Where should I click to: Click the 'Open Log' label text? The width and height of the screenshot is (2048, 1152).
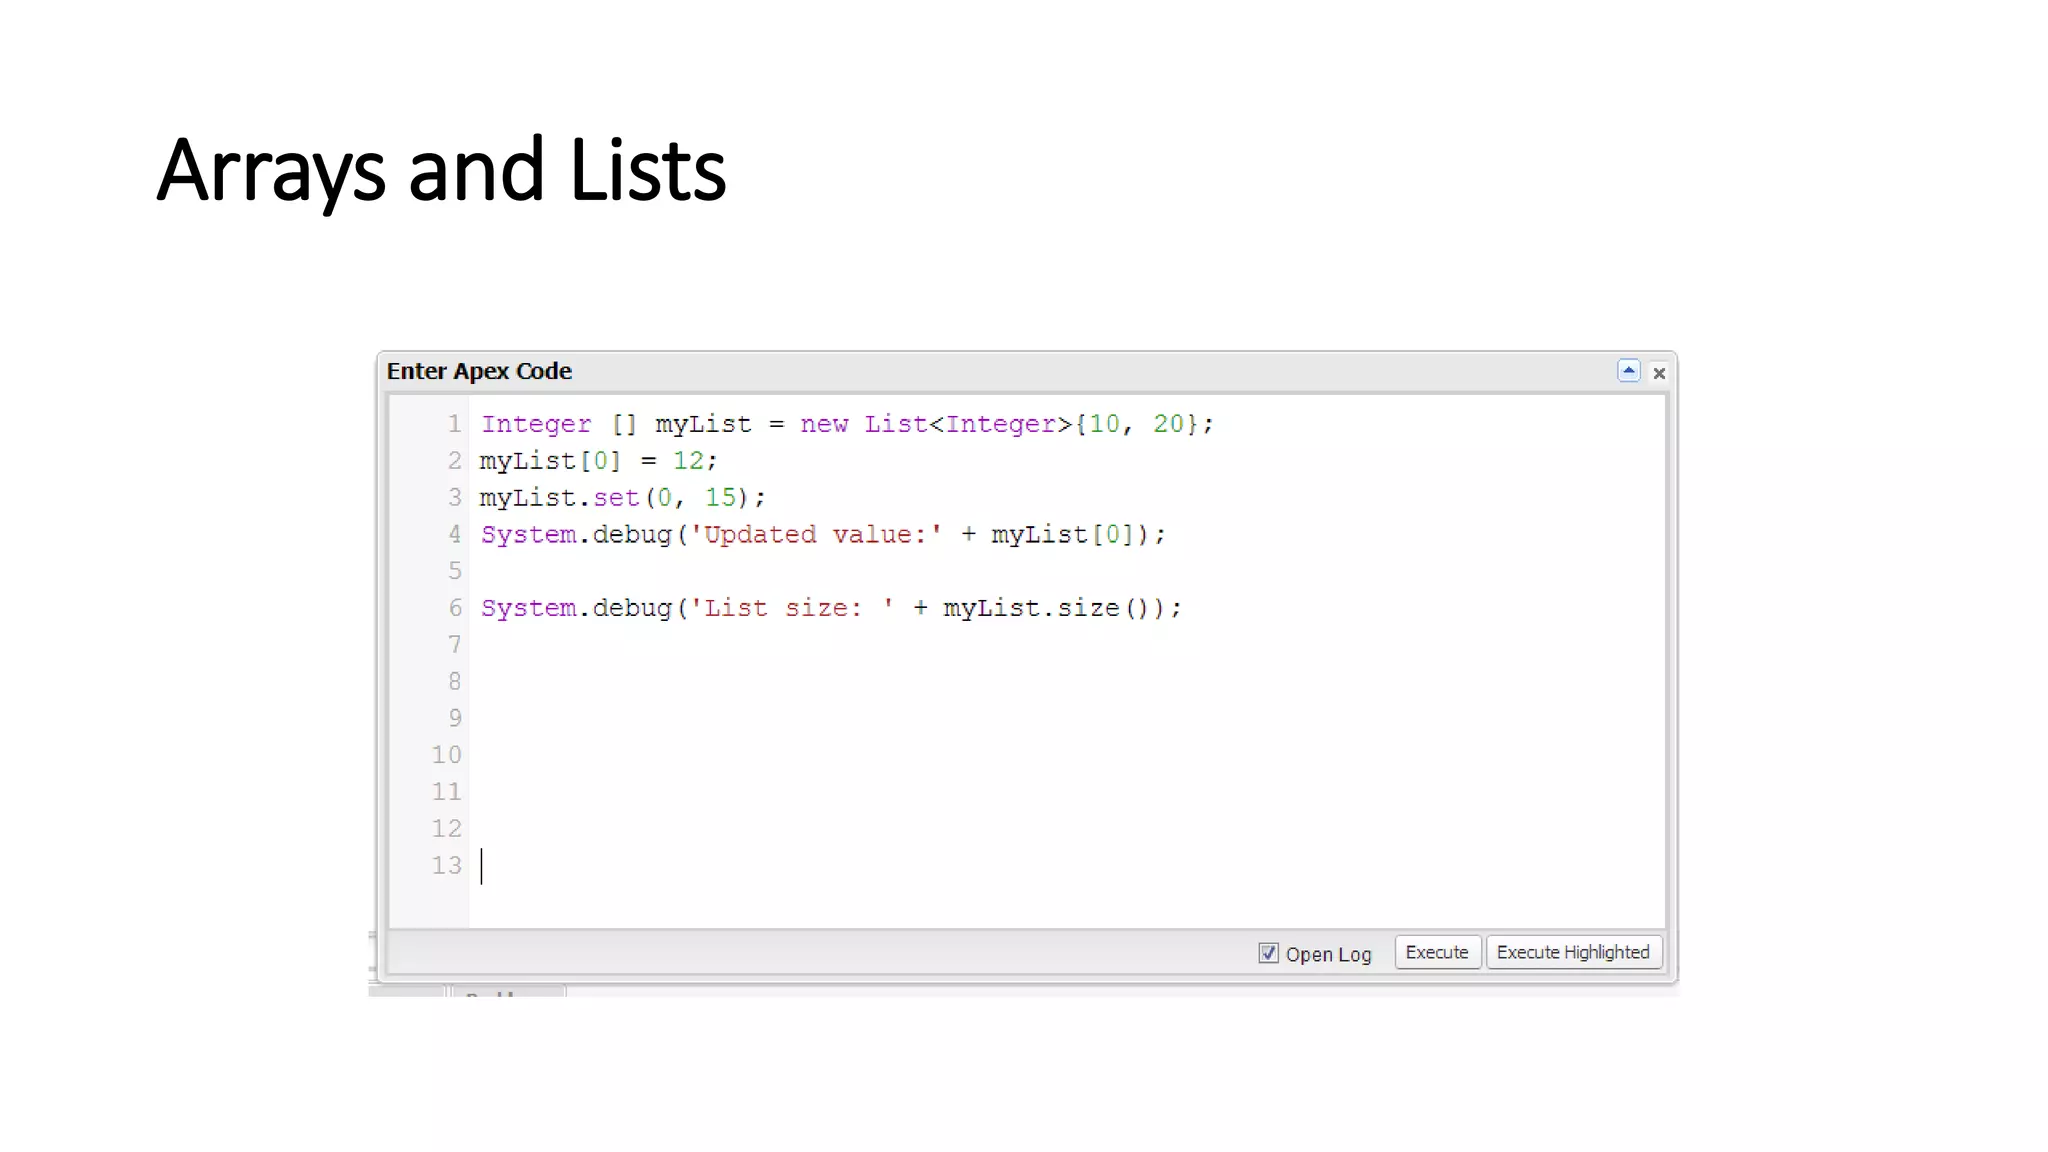(1328, 954)
